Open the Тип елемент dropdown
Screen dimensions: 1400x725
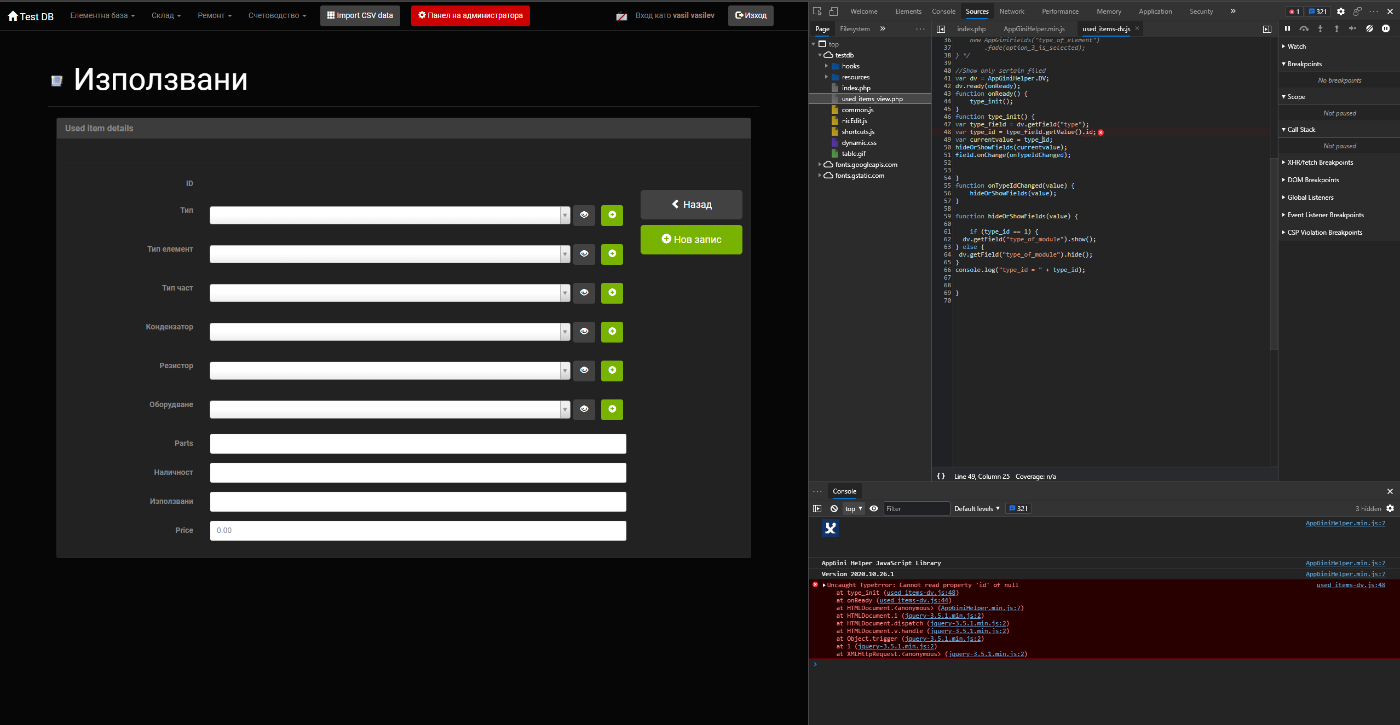[x=390, y=254]
